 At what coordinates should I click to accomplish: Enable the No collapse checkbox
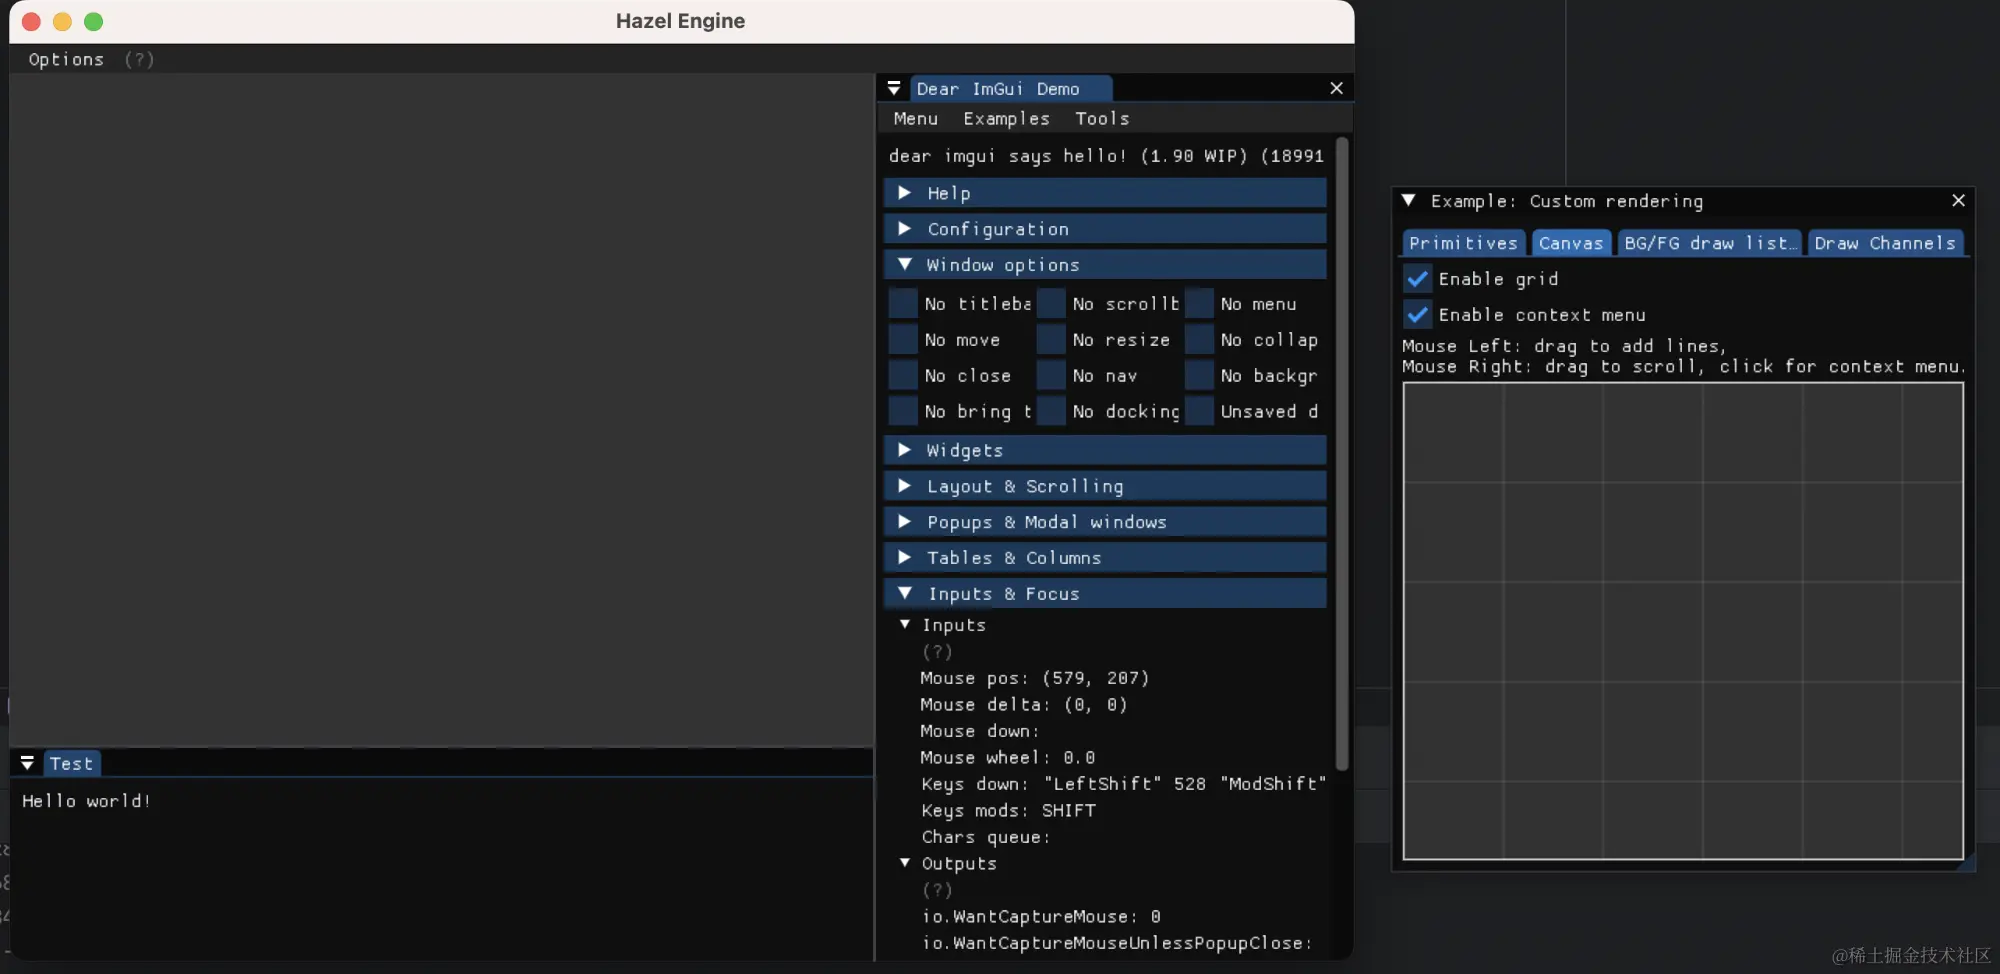[x=1199, y=339]
